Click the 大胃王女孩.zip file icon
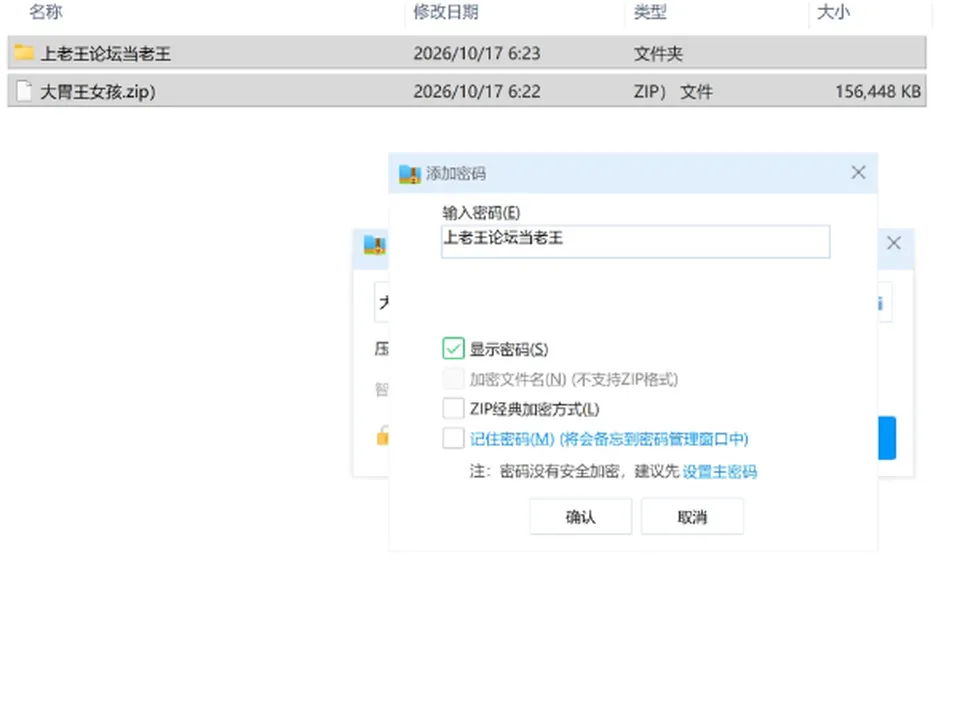This screenshot has width=960, height=717. pyautogui.click(x=24, y=91)
